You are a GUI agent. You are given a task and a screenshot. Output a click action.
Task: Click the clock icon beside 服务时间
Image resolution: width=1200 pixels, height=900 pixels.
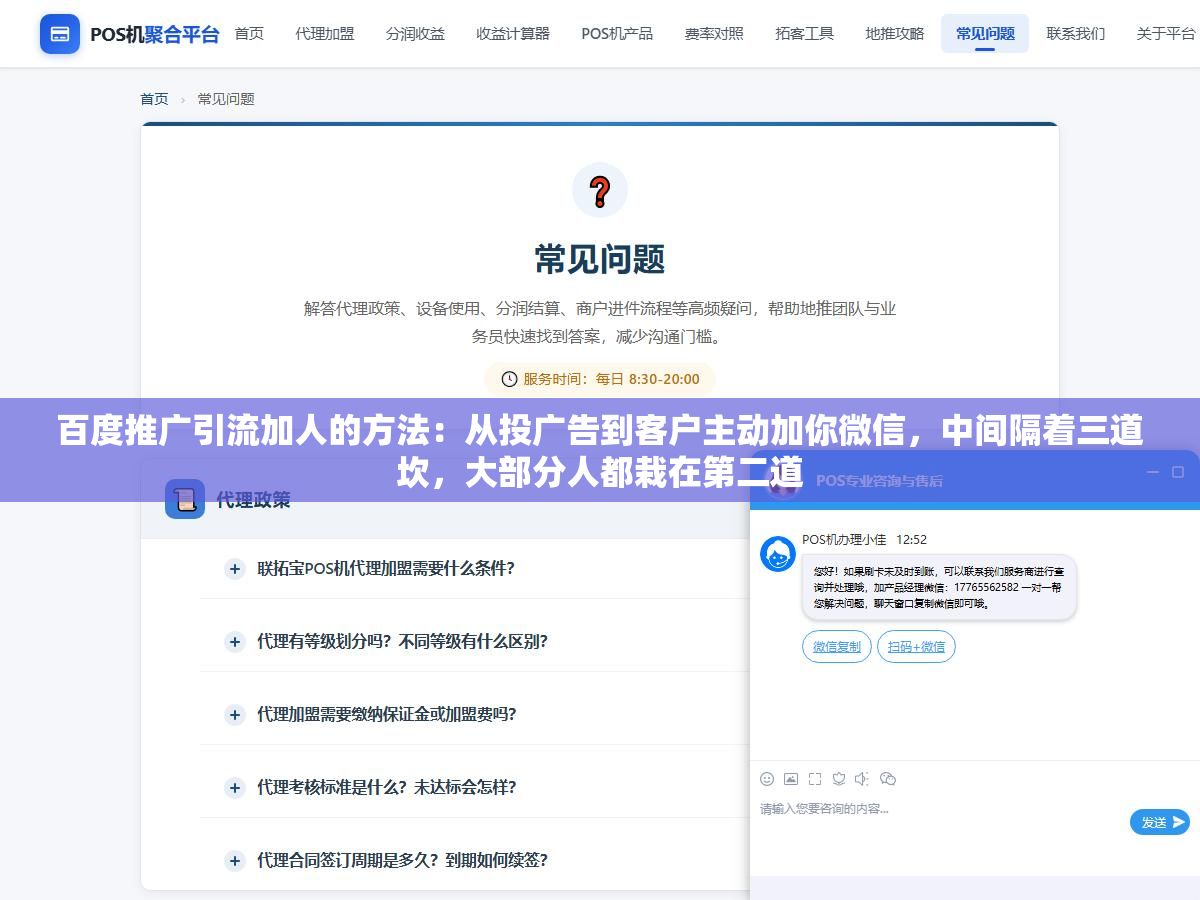509,379
